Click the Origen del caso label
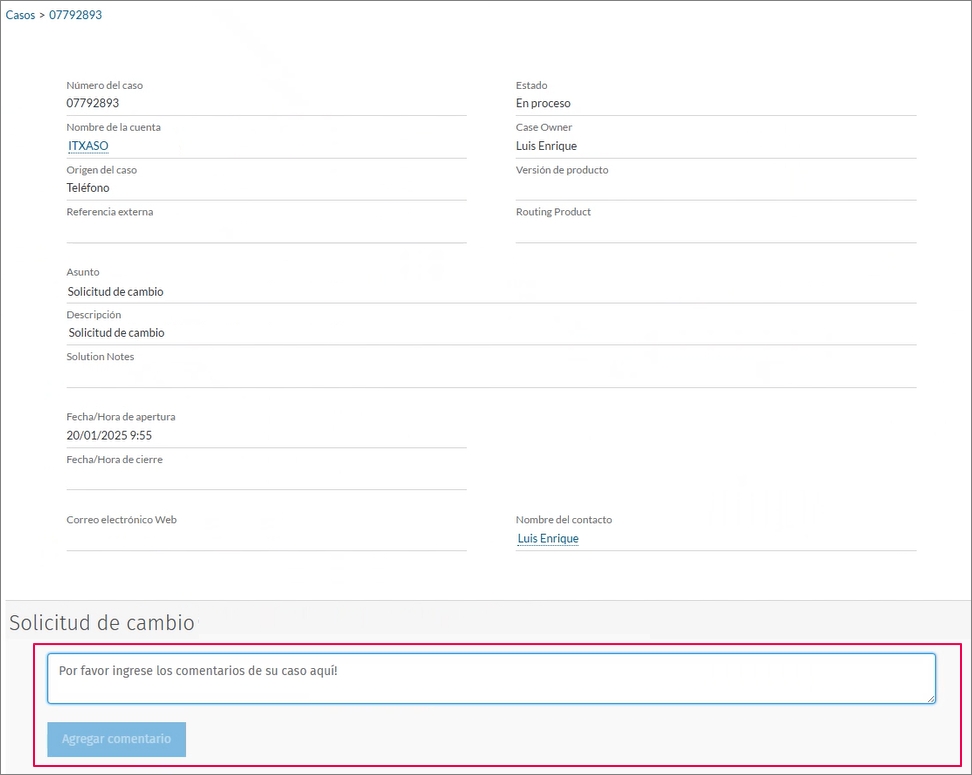This screenshot has width=972, height=775. 102,170
